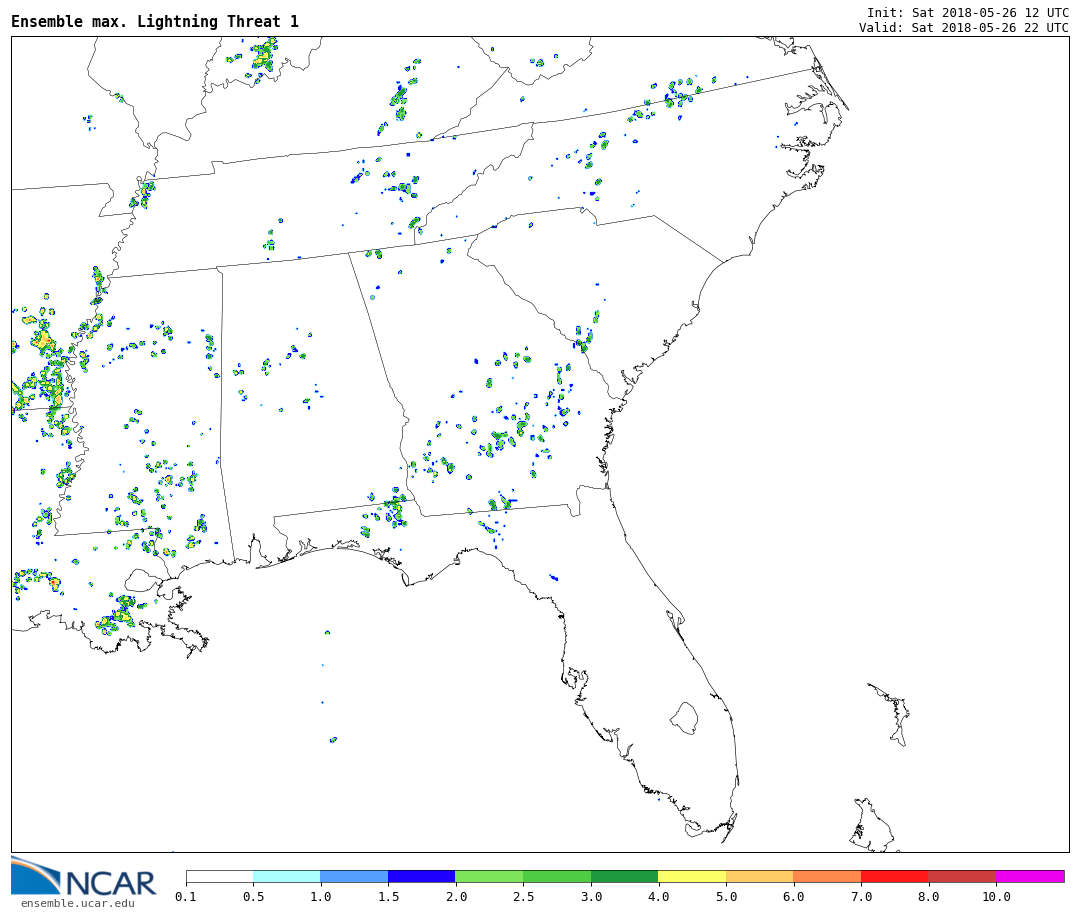Click Lake Okeechobee outline in Florida

(x=684, y=717)
